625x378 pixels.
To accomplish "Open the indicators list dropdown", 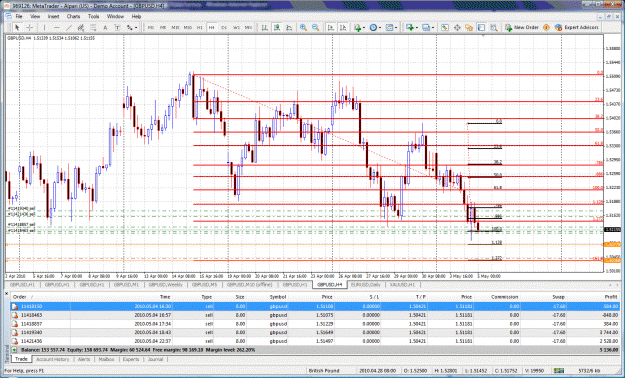I will click(x=359, y=28).
